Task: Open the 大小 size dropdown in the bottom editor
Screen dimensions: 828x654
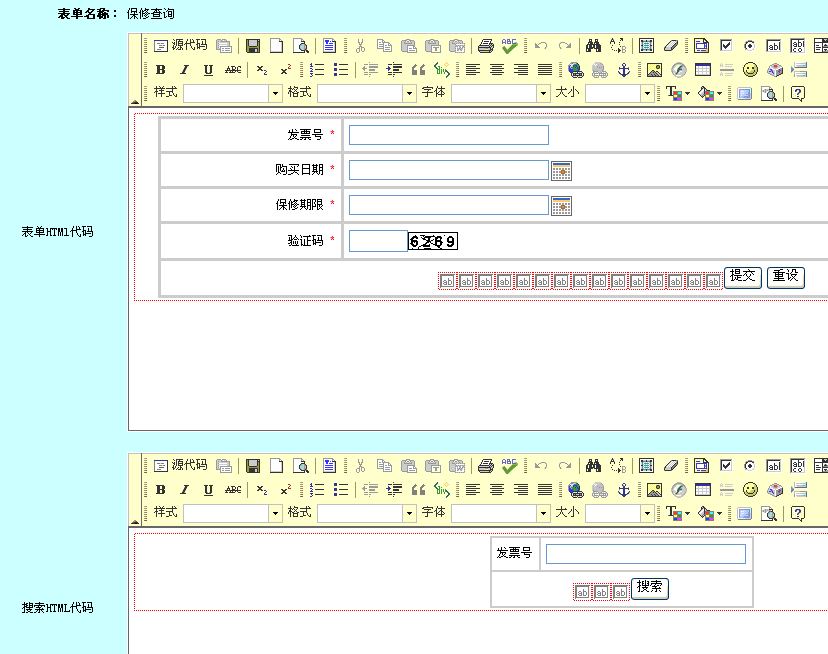Action: [x=620, y=513]
